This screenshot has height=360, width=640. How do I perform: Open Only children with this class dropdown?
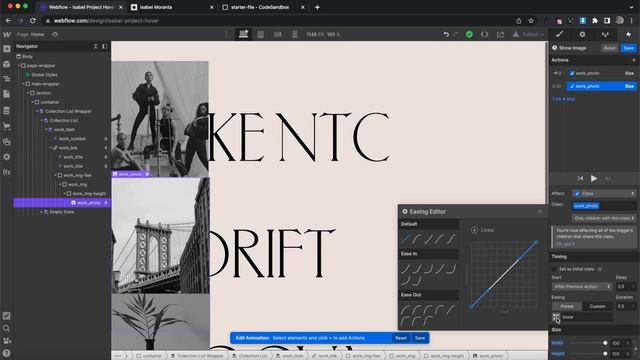(x=604, y=218)
